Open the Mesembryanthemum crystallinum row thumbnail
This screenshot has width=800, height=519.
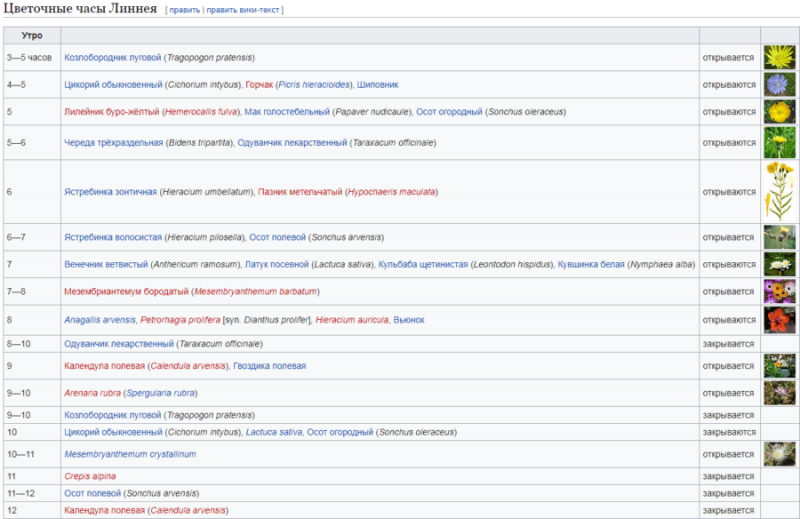coord(780,454)
